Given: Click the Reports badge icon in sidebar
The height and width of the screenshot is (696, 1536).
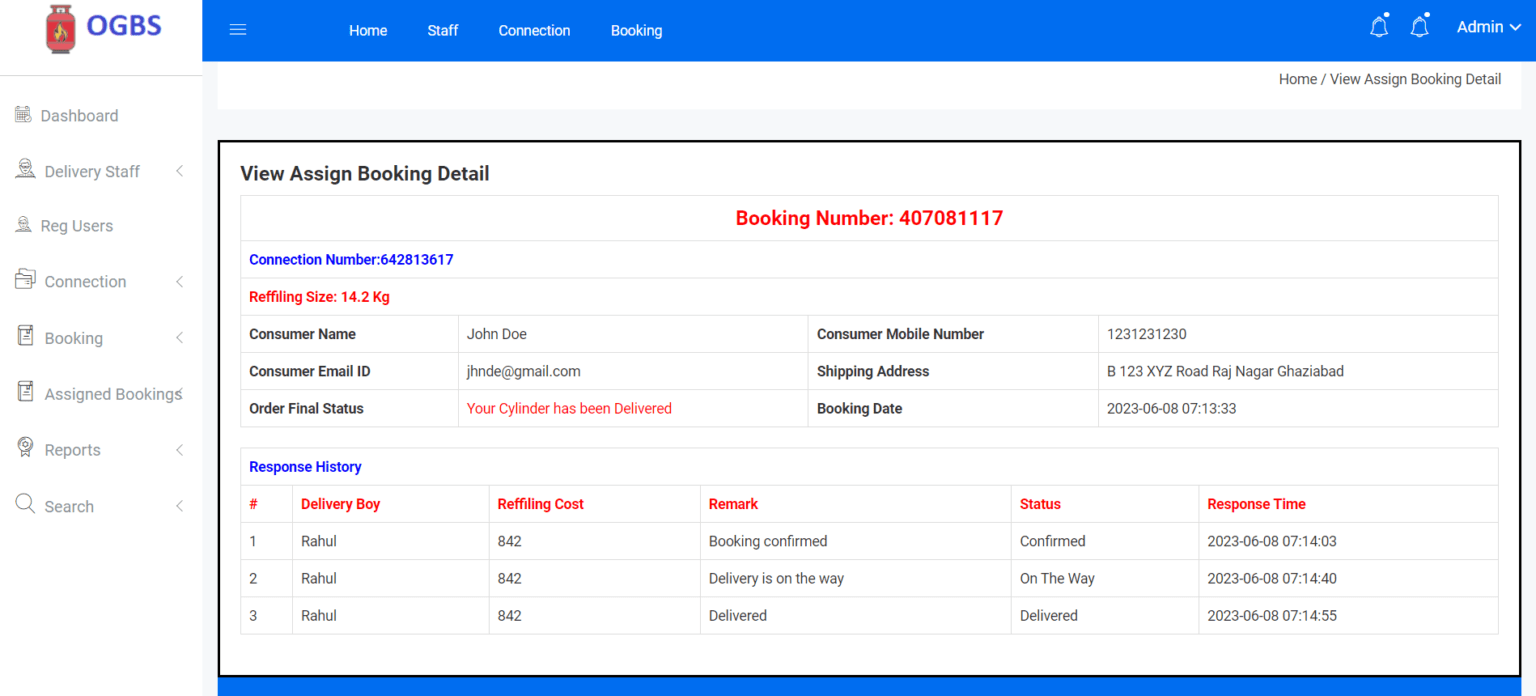Looking at the screenshot, I should (25, 448).
